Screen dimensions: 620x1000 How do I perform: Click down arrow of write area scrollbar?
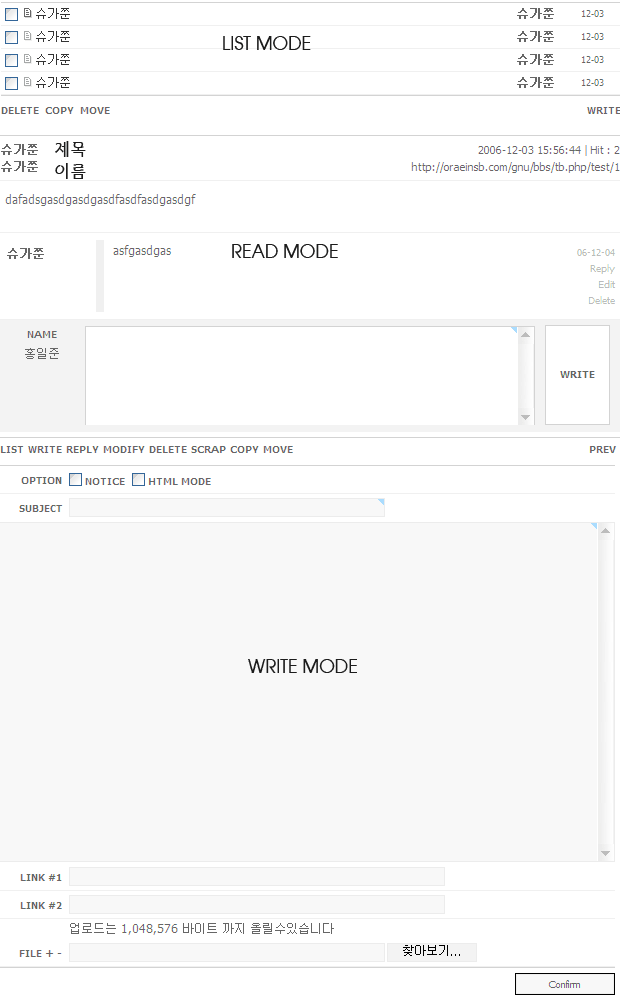(x=605, y=853)
